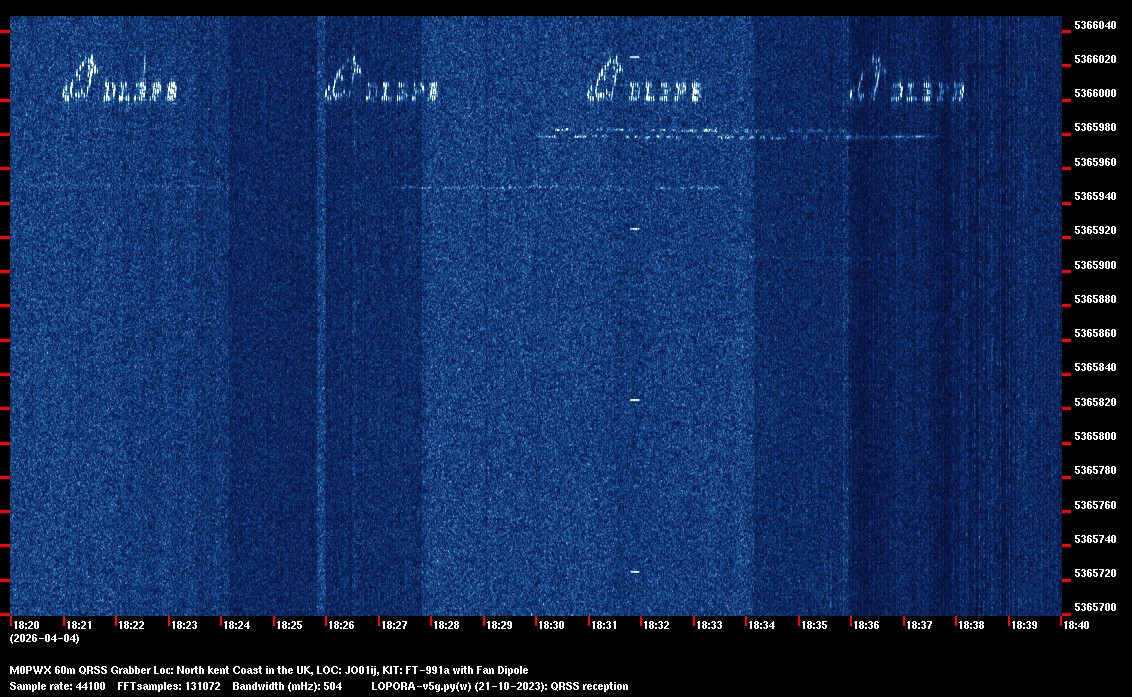
Task: Click the horizontal signal trace at 5365980 Hz
Action: pos(738,134)
